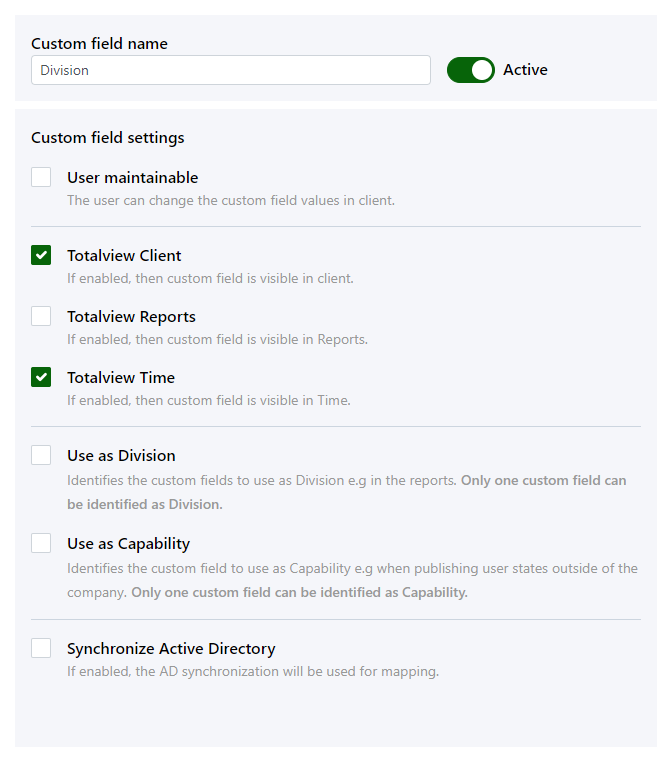This screenshot has width=669, height=761.
Task: Click the 'Totalview Client' label
Action: click(x=124, y=256)
